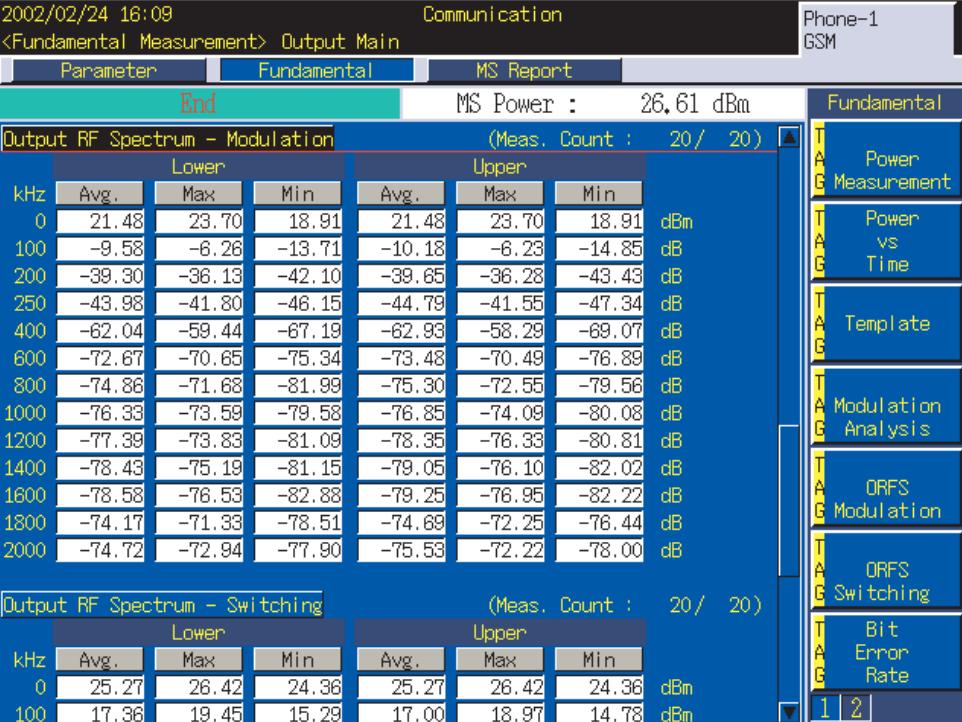Select the Fundamental tab
Image resolution: width=962 pixels, height=722 pixels.
(316, 71)
